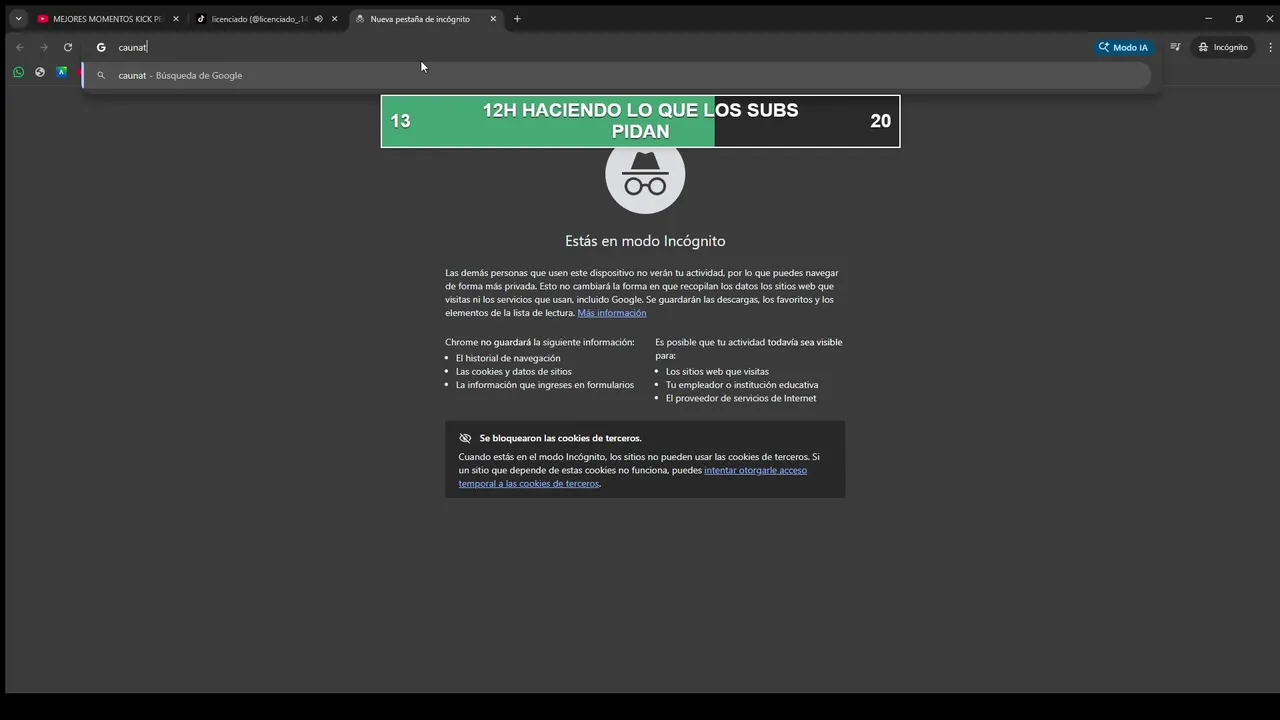Click Estás en modo Incógnito heading
Screen dimensions: 1280x720
tap(645, 241)
